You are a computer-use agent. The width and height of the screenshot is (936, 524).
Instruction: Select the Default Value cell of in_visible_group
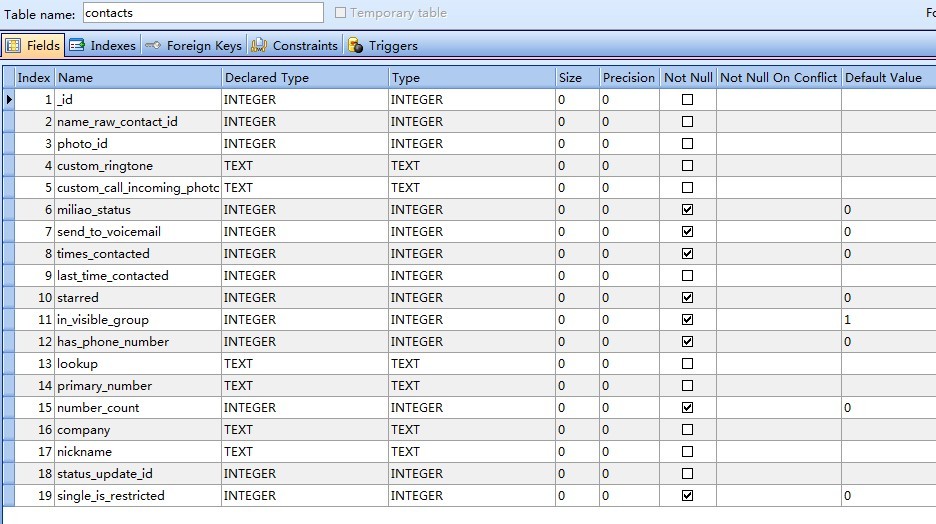pos(886,320)
